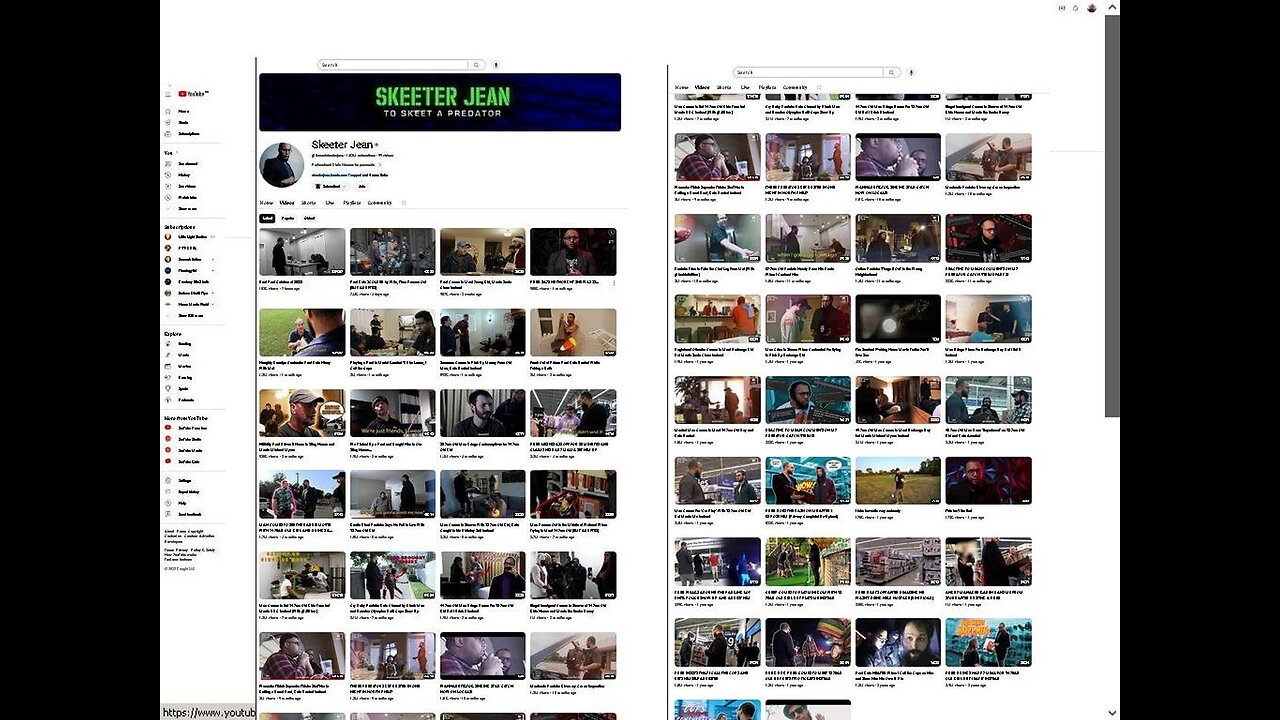This screenshot has height=720, width=1280.
Task: Click the scrollbar down arrow
Action: (1112, 713)
